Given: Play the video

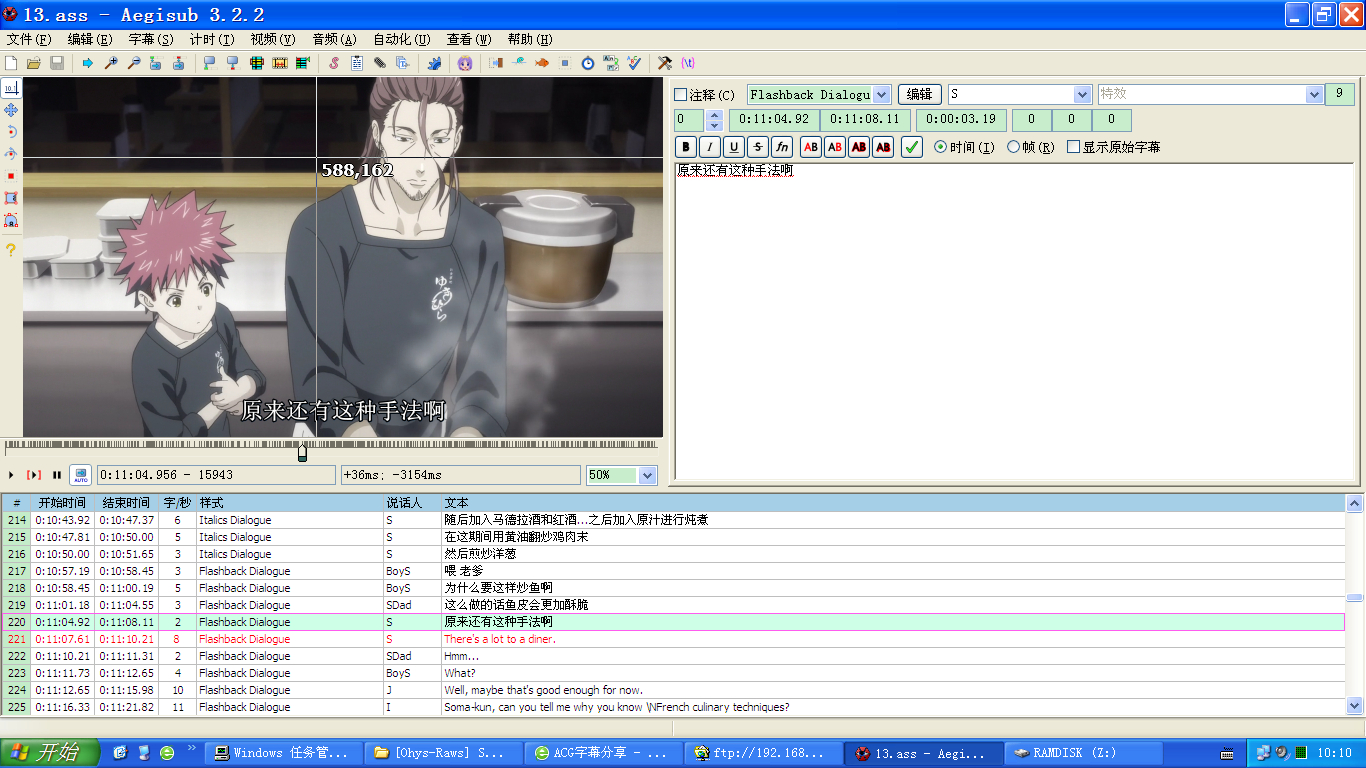Looking at the screenshot, I should tap(12, 475).
